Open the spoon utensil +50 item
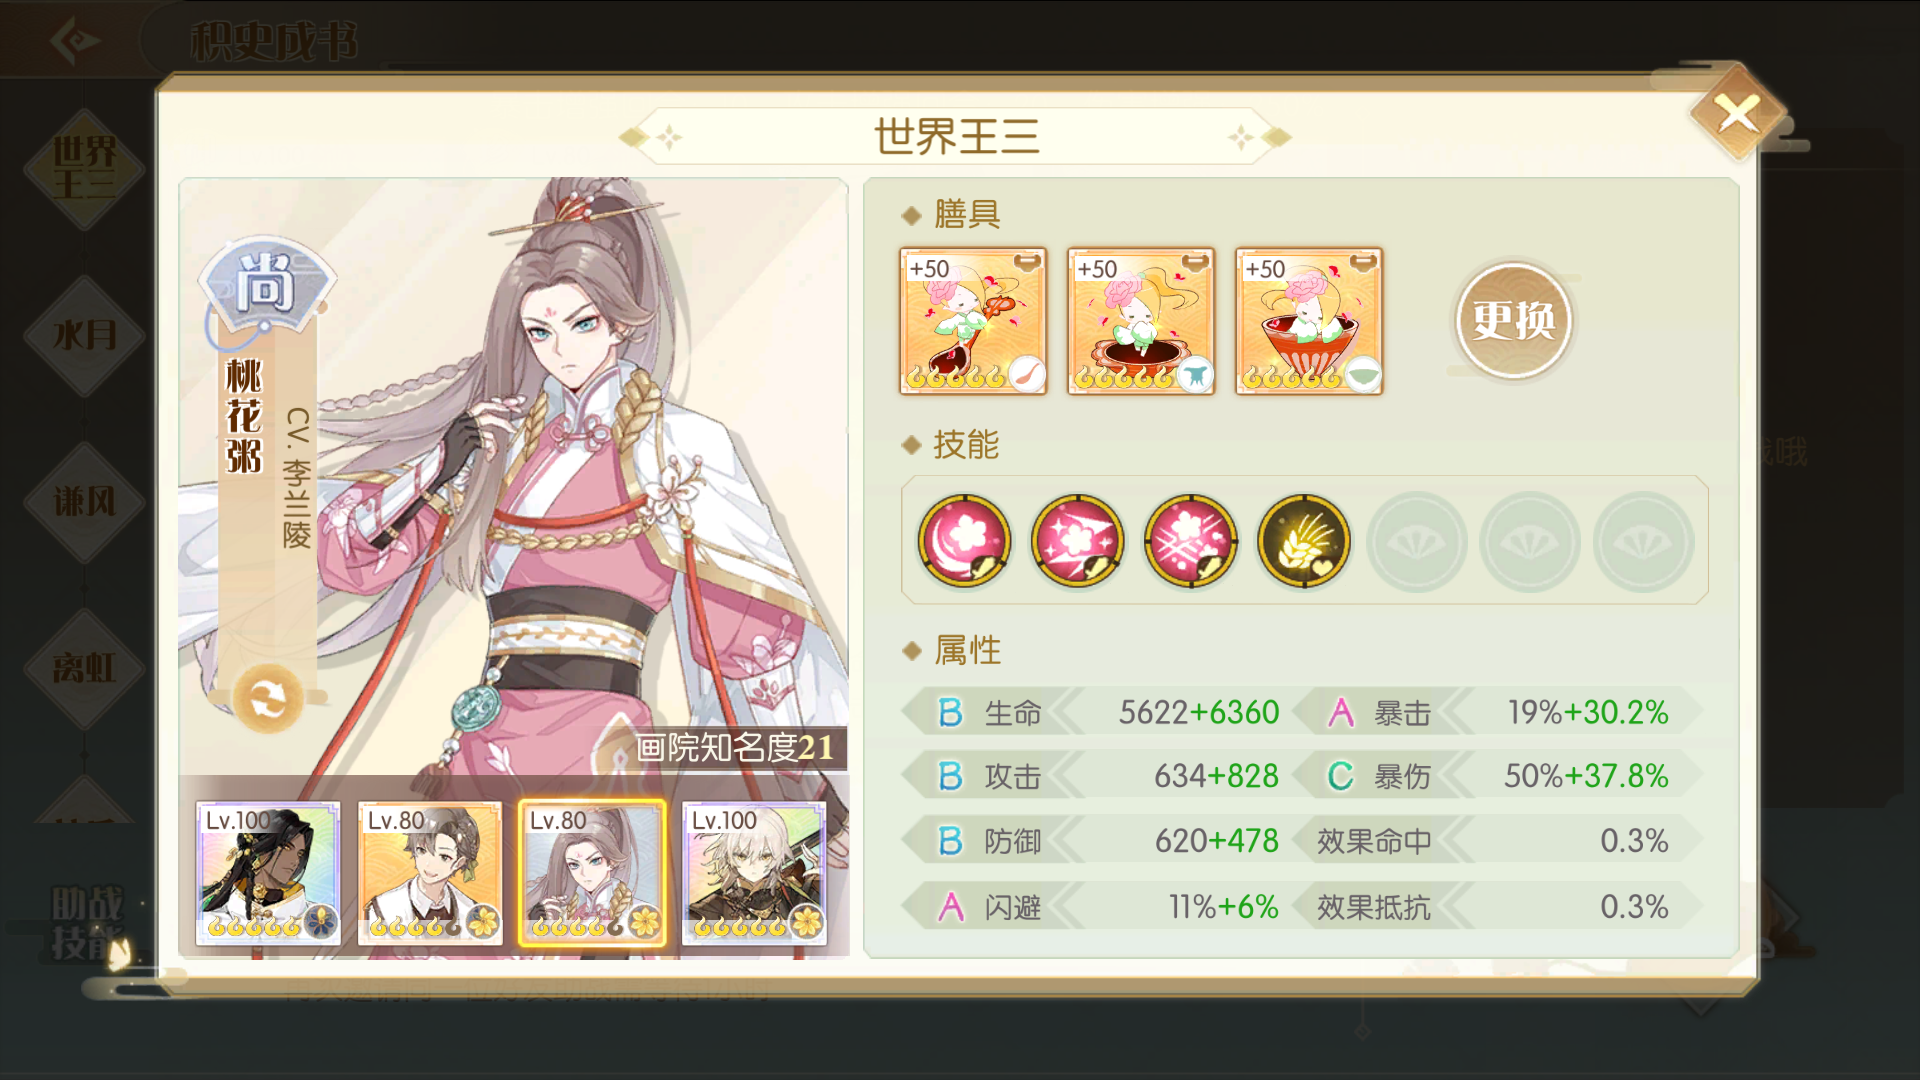 pyautogui.click(x=973, y=321)
